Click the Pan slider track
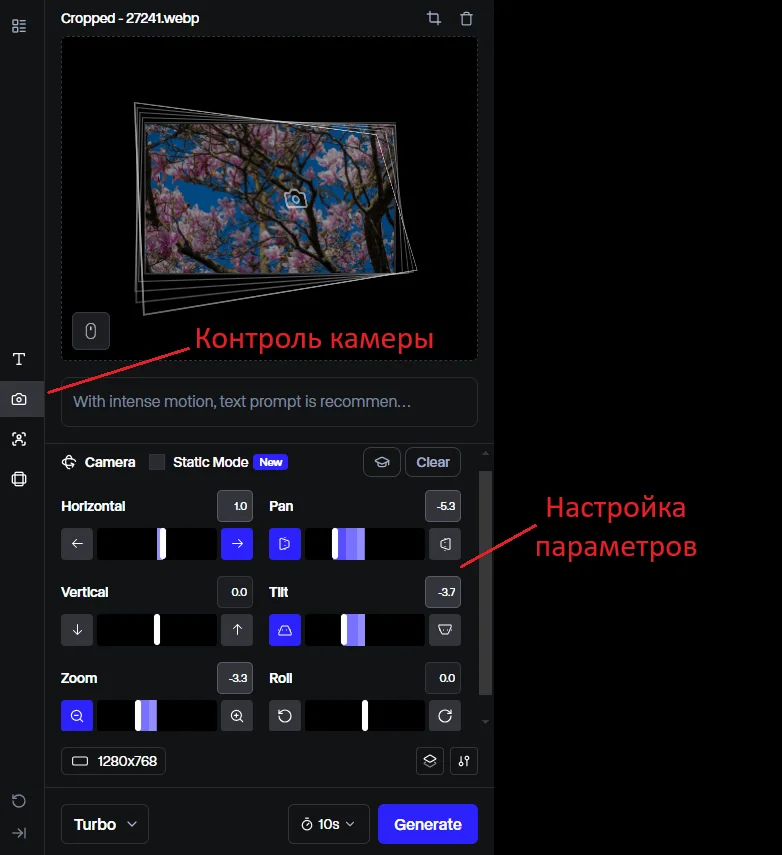The image size is (782, 855). [365, 544]
